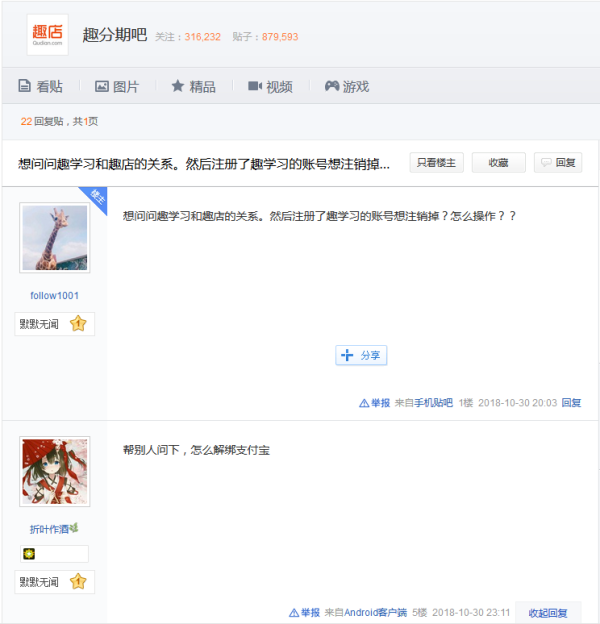Open the 游戏 gamepad tab
The image size is (600, 624).
coord(347,86)
